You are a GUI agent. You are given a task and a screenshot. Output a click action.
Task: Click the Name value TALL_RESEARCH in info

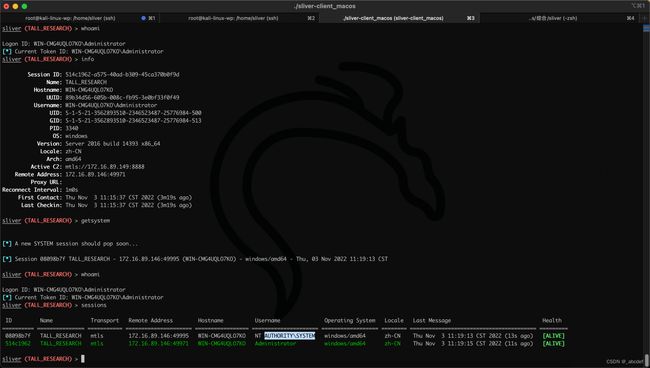click(x=86, y=82)
